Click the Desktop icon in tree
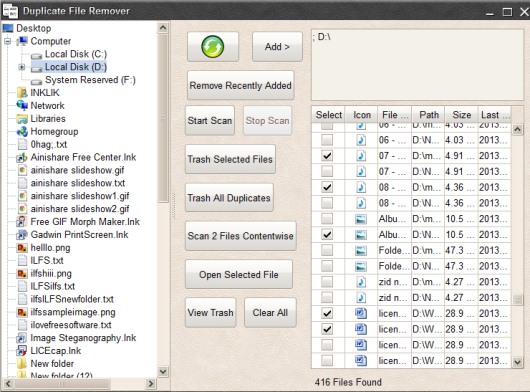Image resolution: width=530 pixels, height=392 pixels. point(8,28)
